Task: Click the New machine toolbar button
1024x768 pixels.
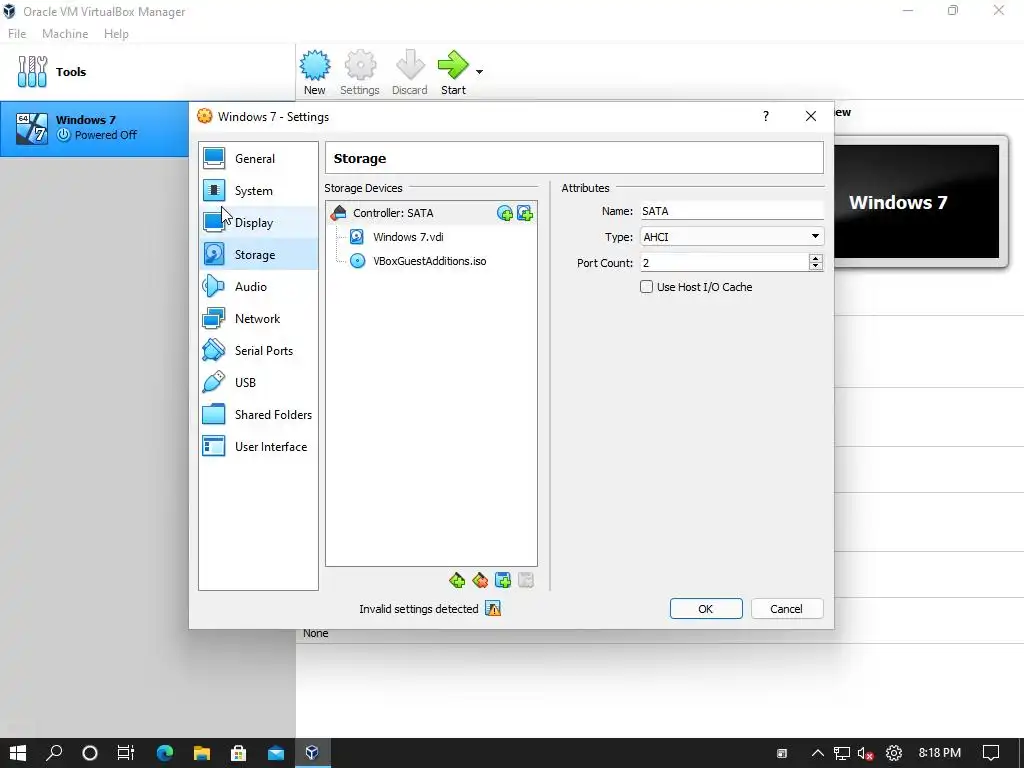Action: tap(315, 72)
